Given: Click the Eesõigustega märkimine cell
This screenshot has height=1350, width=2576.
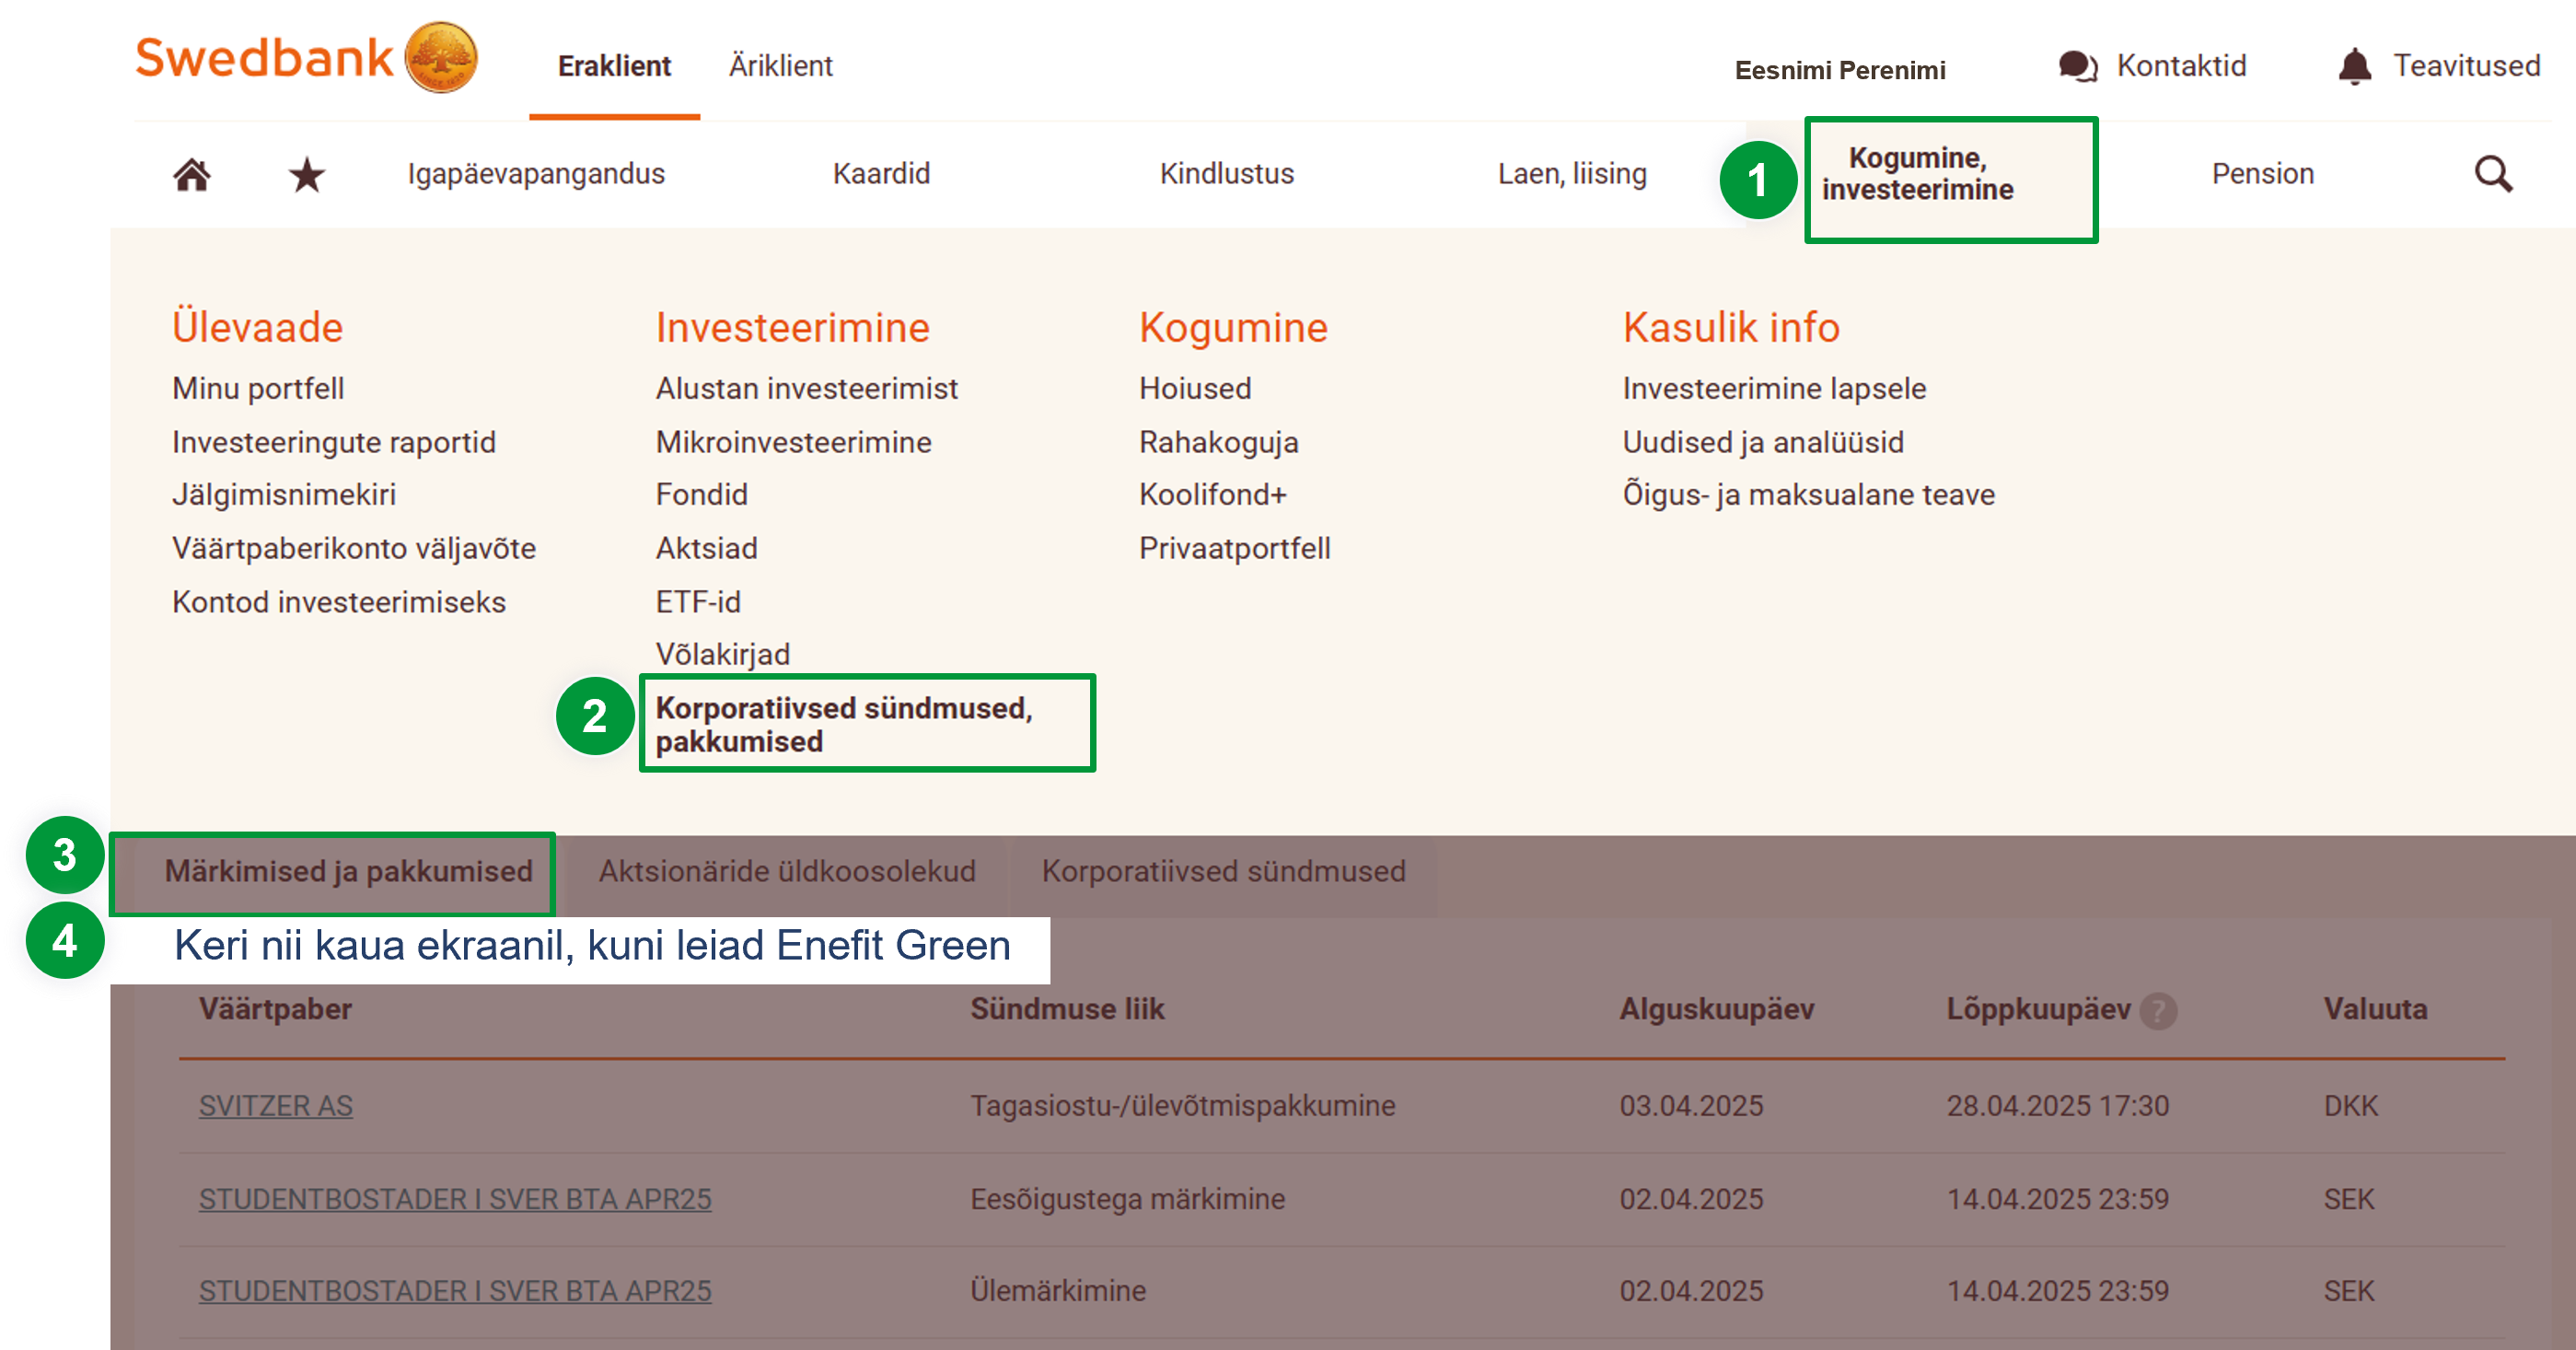Looking at the screenshot, I should [1127, 1198].
